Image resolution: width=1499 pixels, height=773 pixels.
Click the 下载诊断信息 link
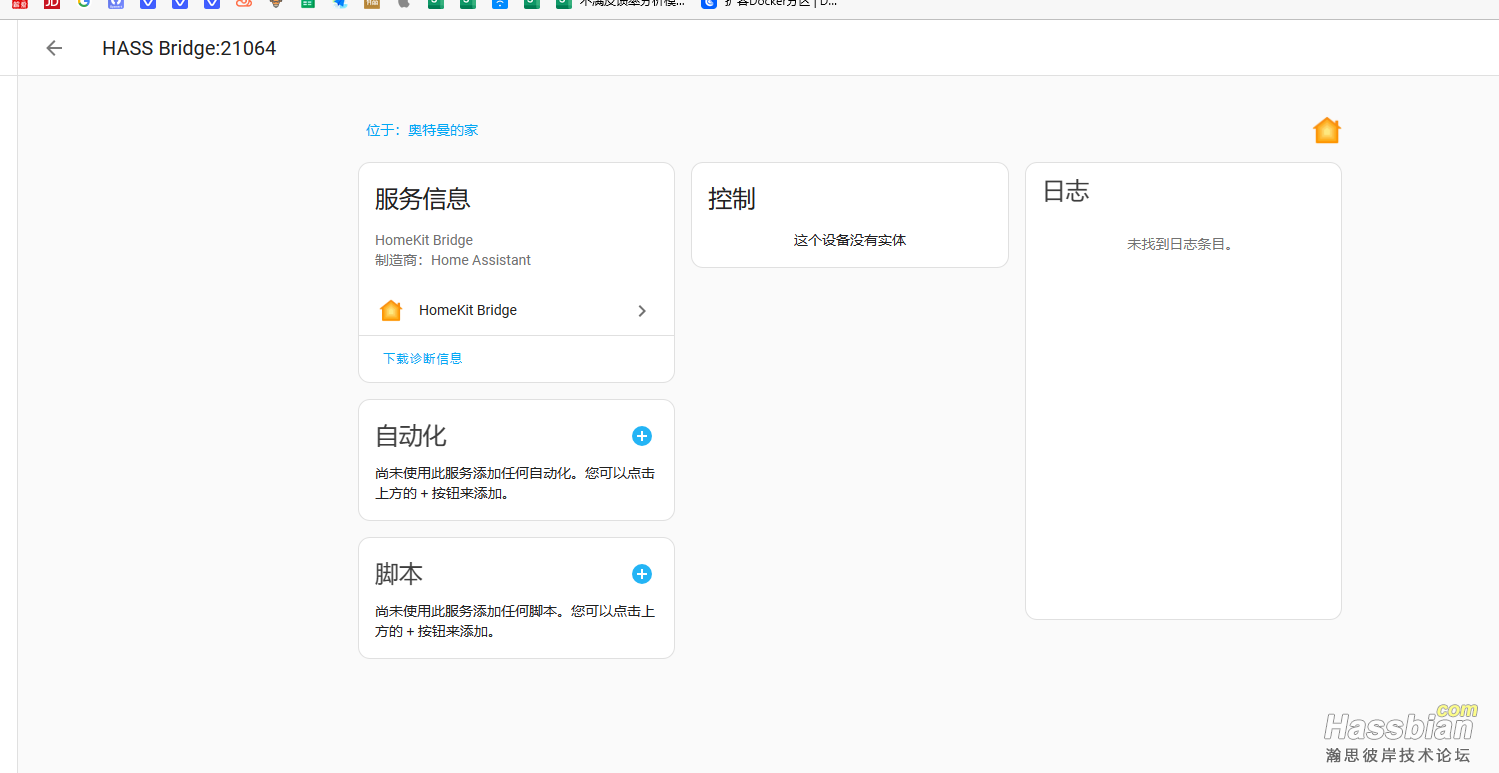(x=422, y=358)
